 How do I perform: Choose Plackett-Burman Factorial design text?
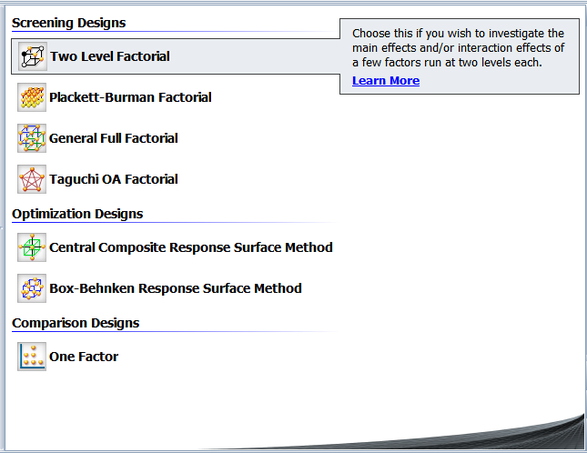pos(130,97)
